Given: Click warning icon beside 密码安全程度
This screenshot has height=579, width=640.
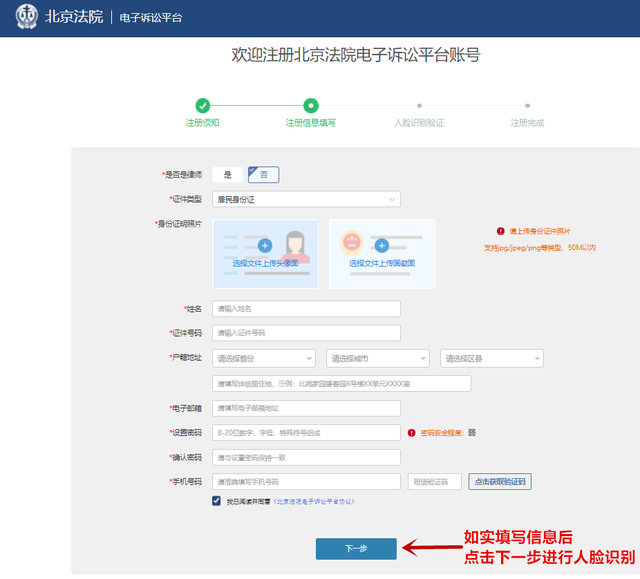Looking at the screenshot, I should pos(411,433).
